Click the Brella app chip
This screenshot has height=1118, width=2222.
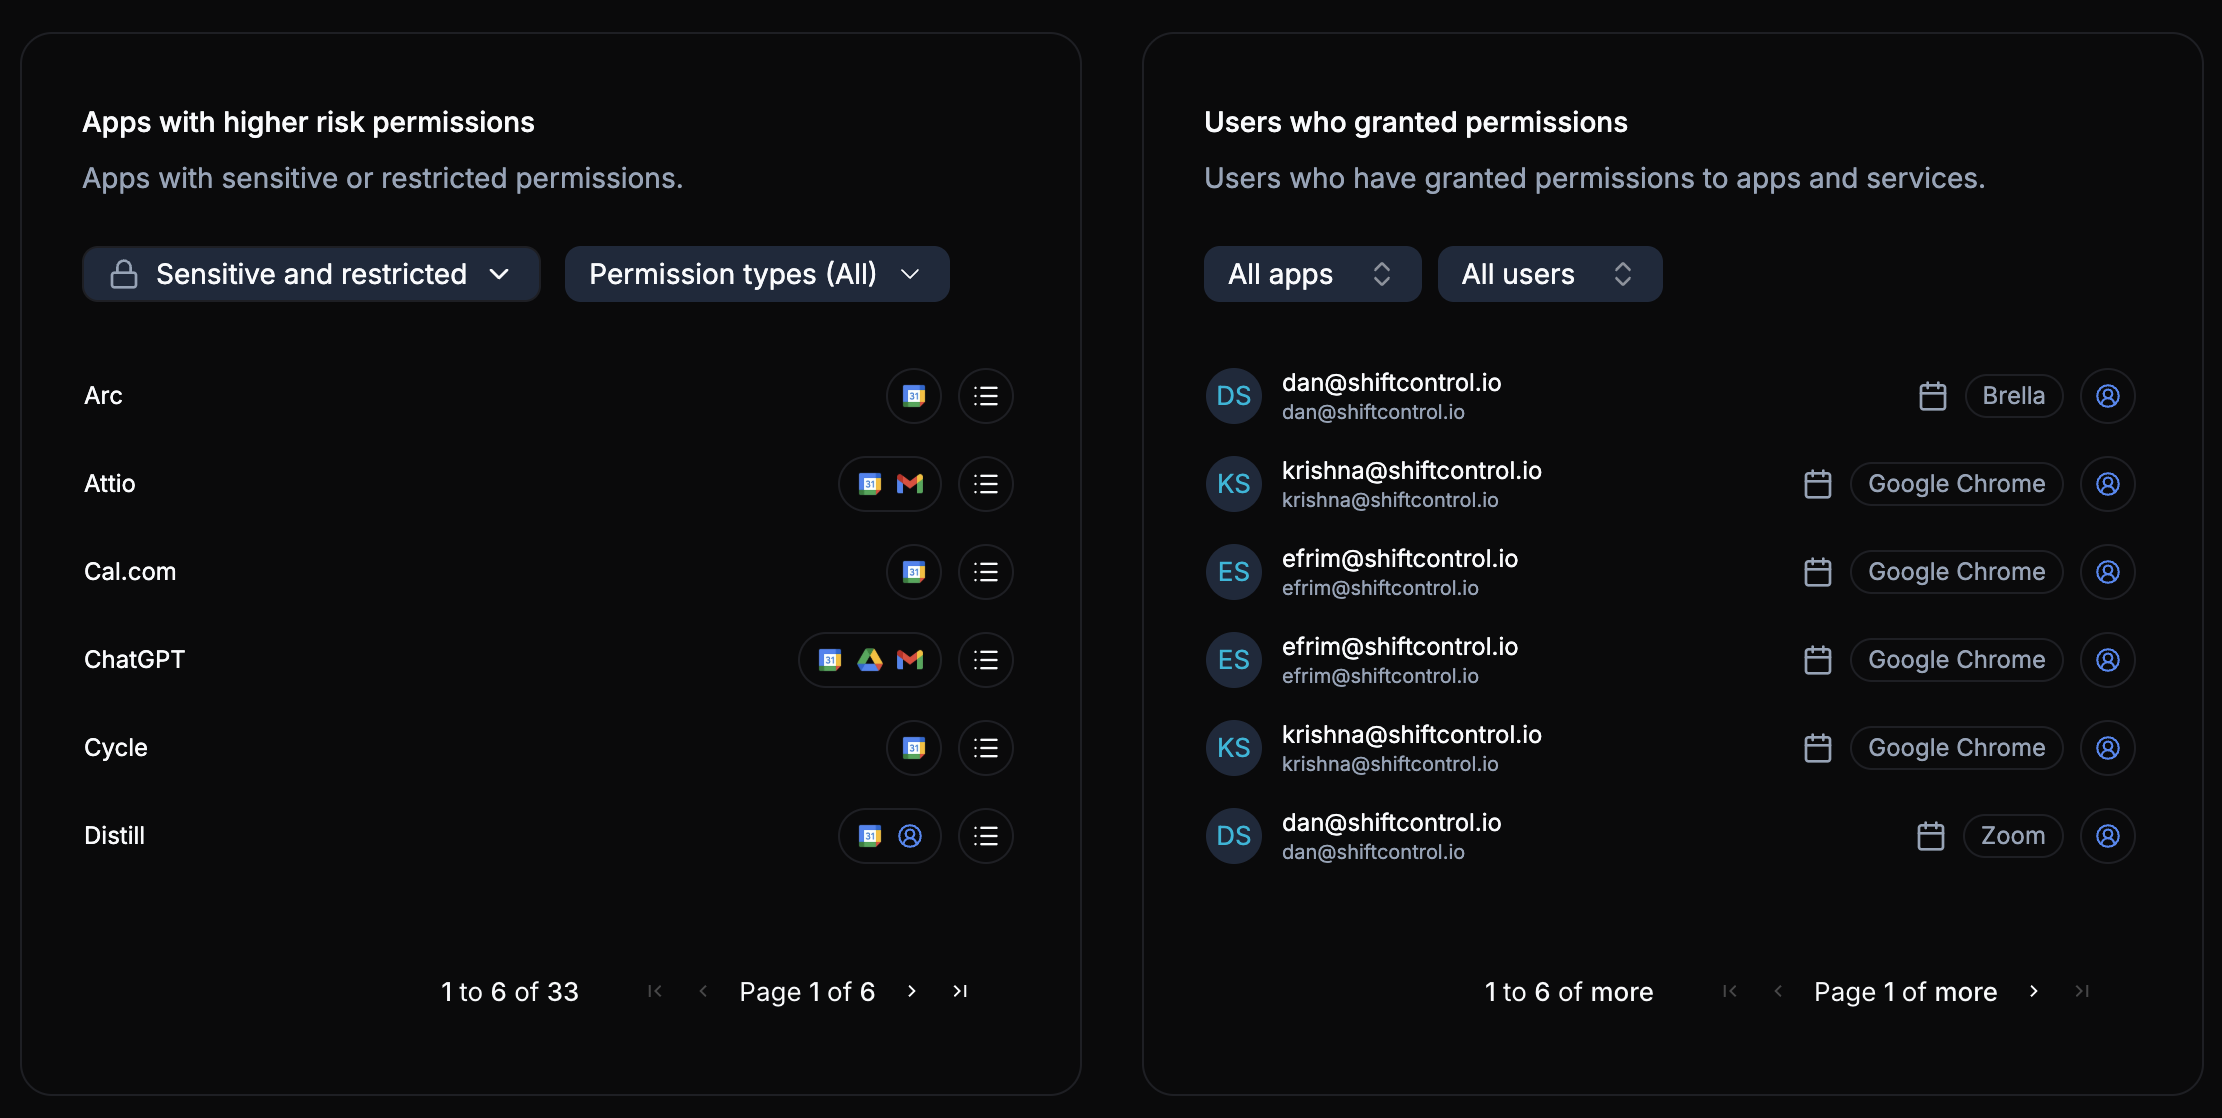coord(2013,396)
